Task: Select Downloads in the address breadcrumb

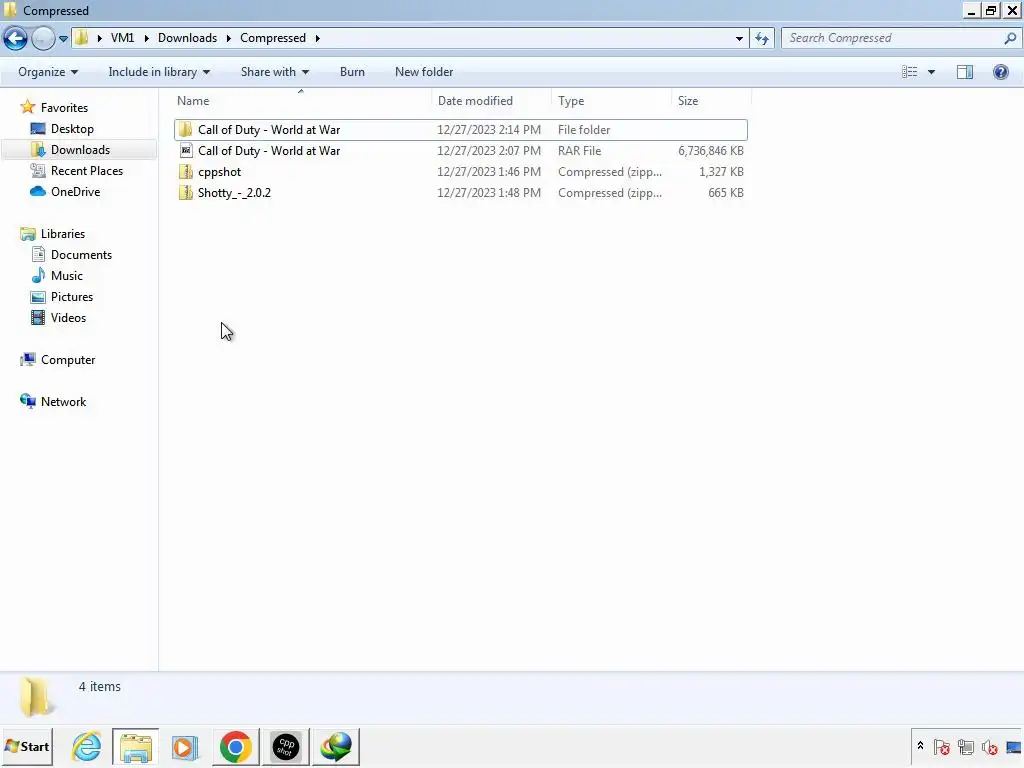Action: coord(187,38)
